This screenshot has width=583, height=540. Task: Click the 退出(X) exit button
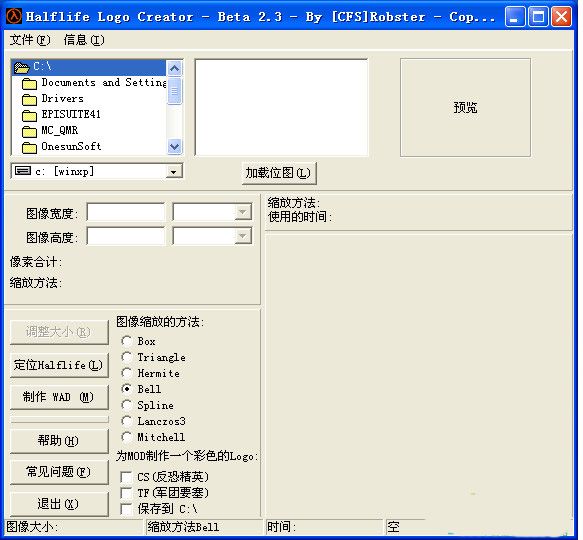(59, 504)
